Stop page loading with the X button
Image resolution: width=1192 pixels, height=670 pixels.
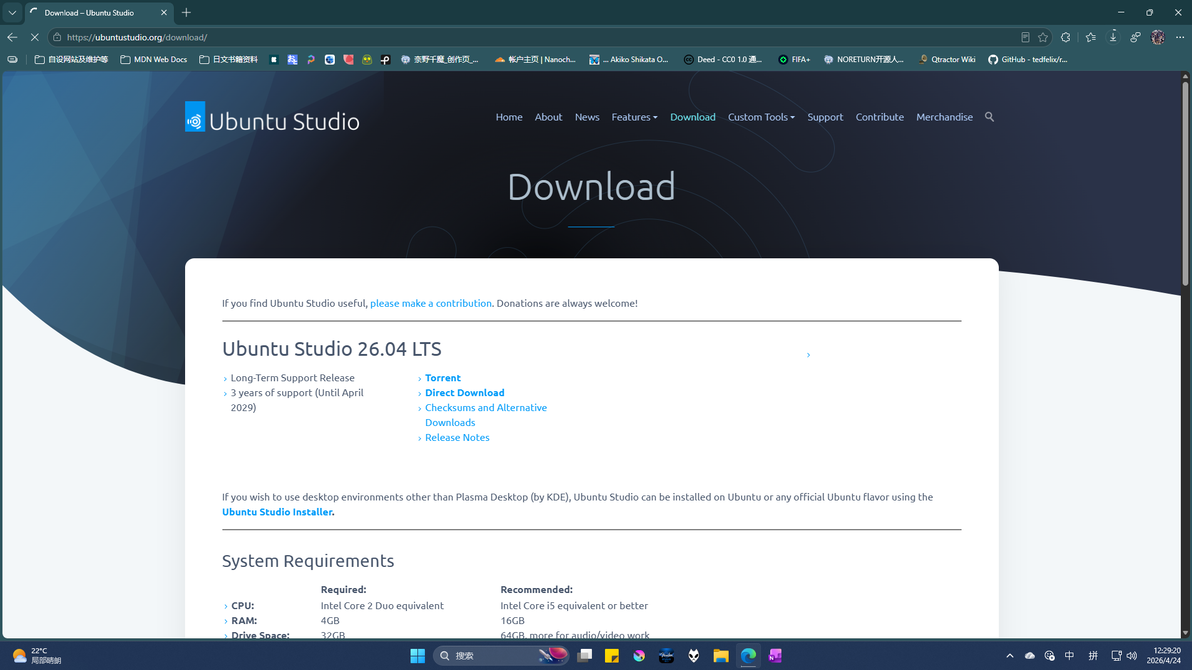click(34, 37)
